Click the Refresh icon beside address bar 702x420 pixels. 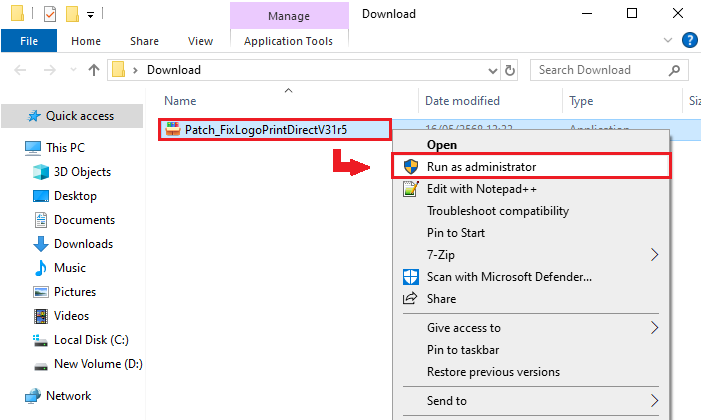pos(510,70)
